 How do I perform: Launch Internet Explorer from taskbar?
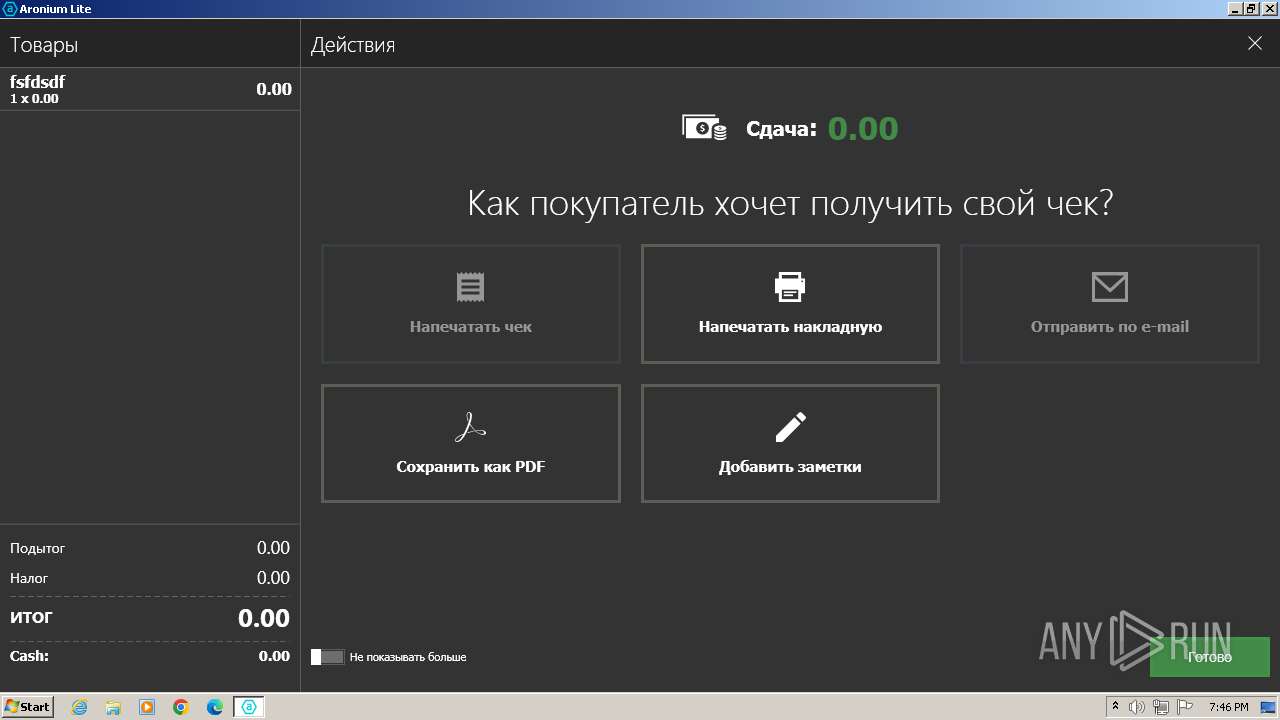click(80, 707)
